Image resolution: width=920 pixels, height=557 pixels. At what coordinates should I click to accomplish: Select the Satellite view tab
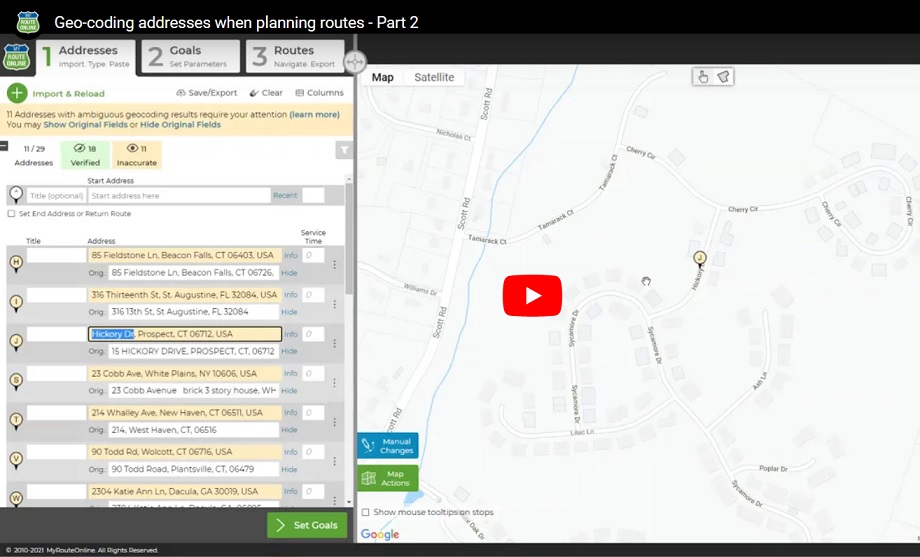pos(434,77)
